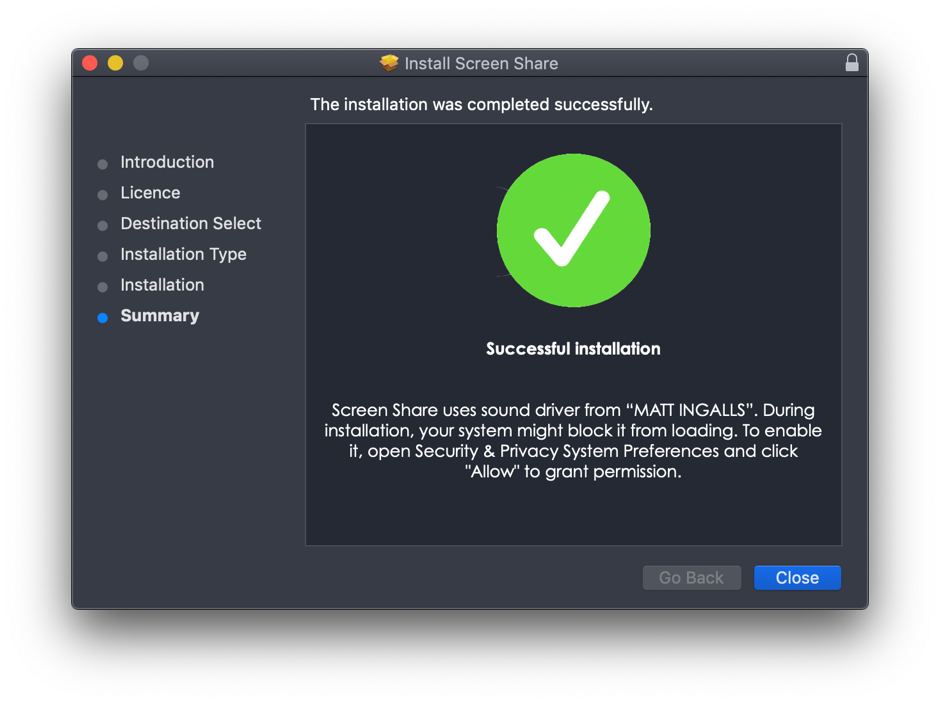Select Installation Type in the sidebar

[183, 254]
